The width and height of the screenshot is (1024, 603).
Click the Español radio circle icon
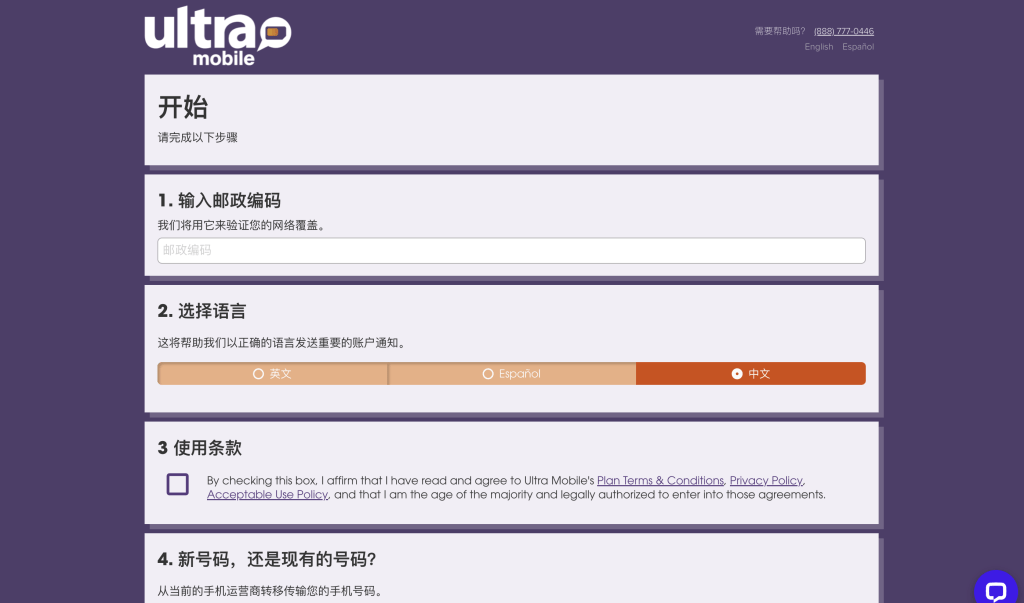click(488, 374)
